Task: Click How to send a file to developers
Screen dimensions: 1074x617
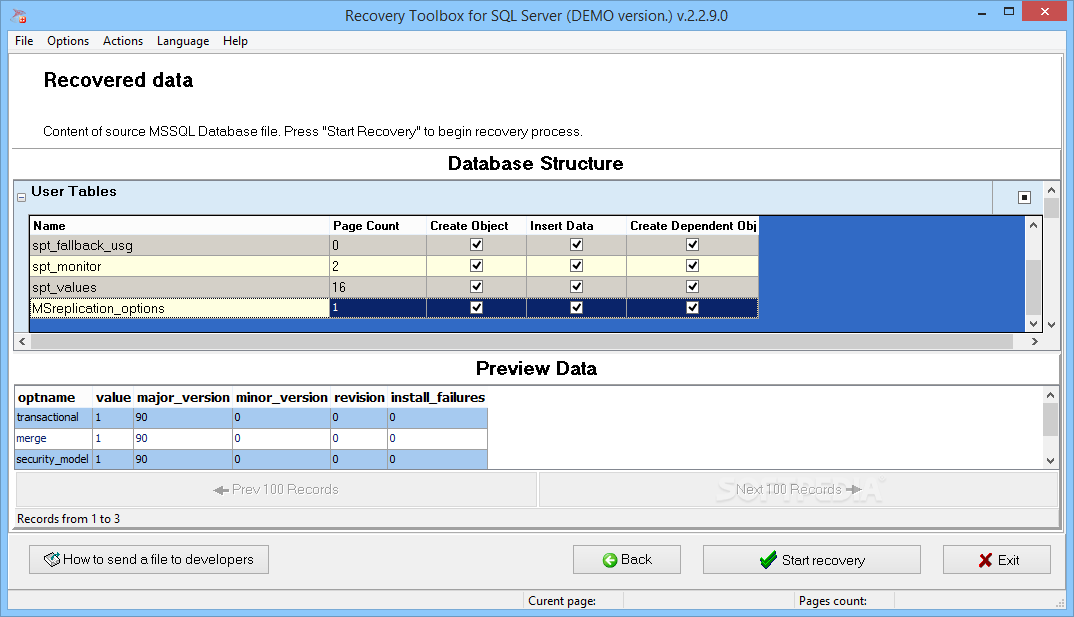Action: coord(149,559)
